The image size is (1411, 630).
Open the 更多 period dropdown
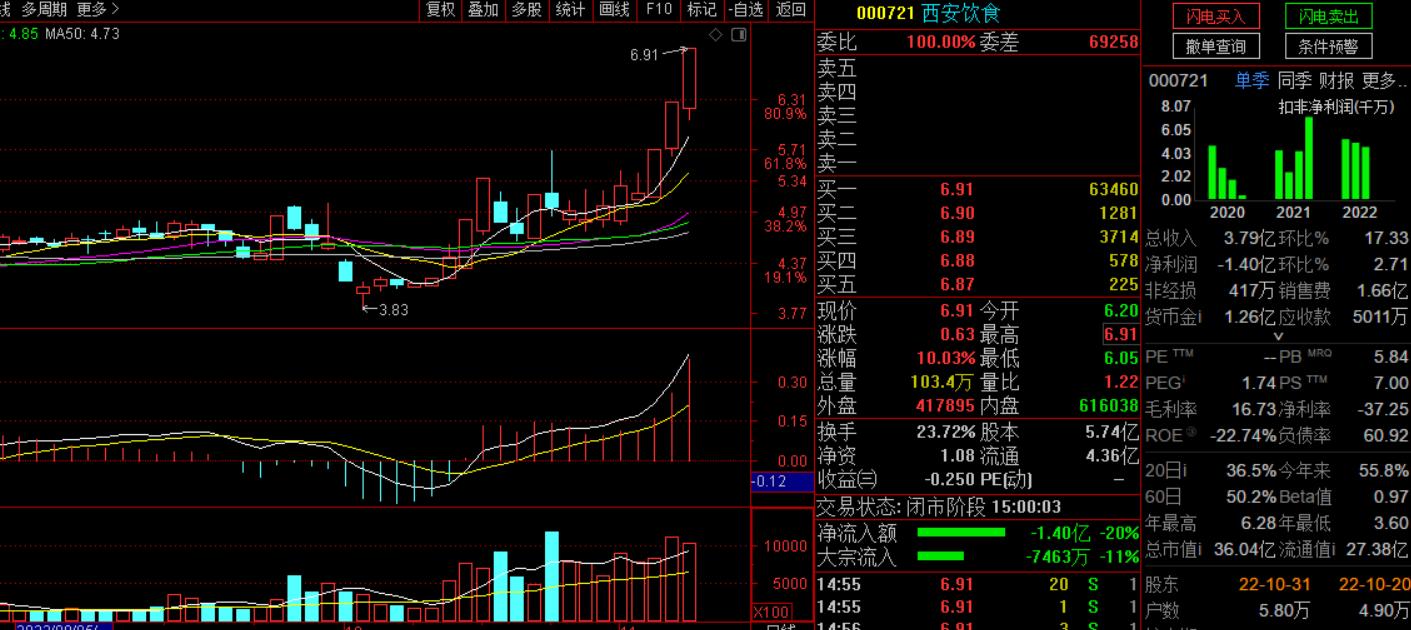pos(98,10)
